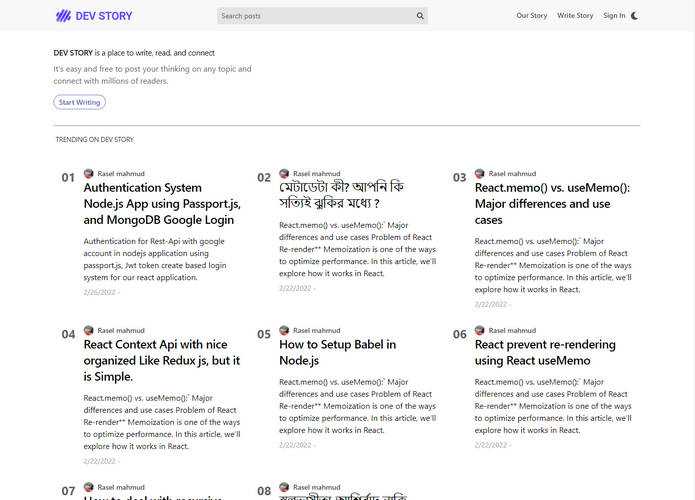Click author avatar on post 01

tap(89, 173)
